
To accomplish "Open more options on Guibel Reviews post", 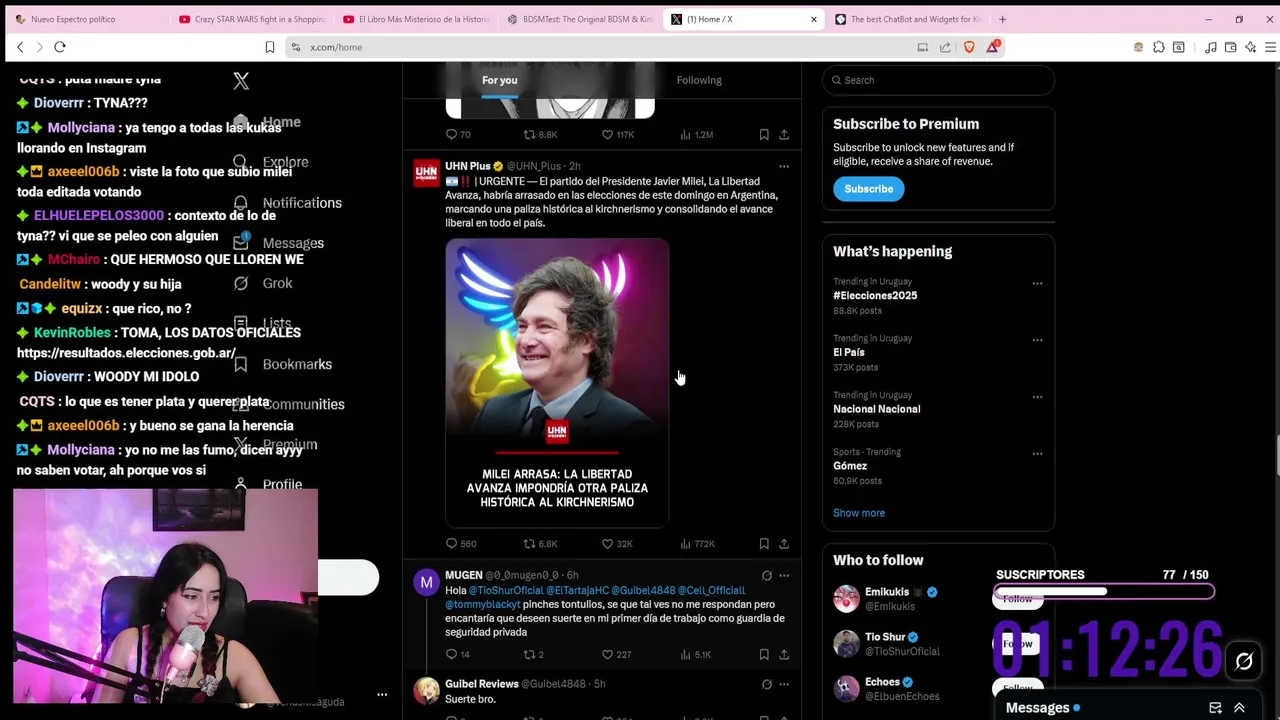I will 784,685.
